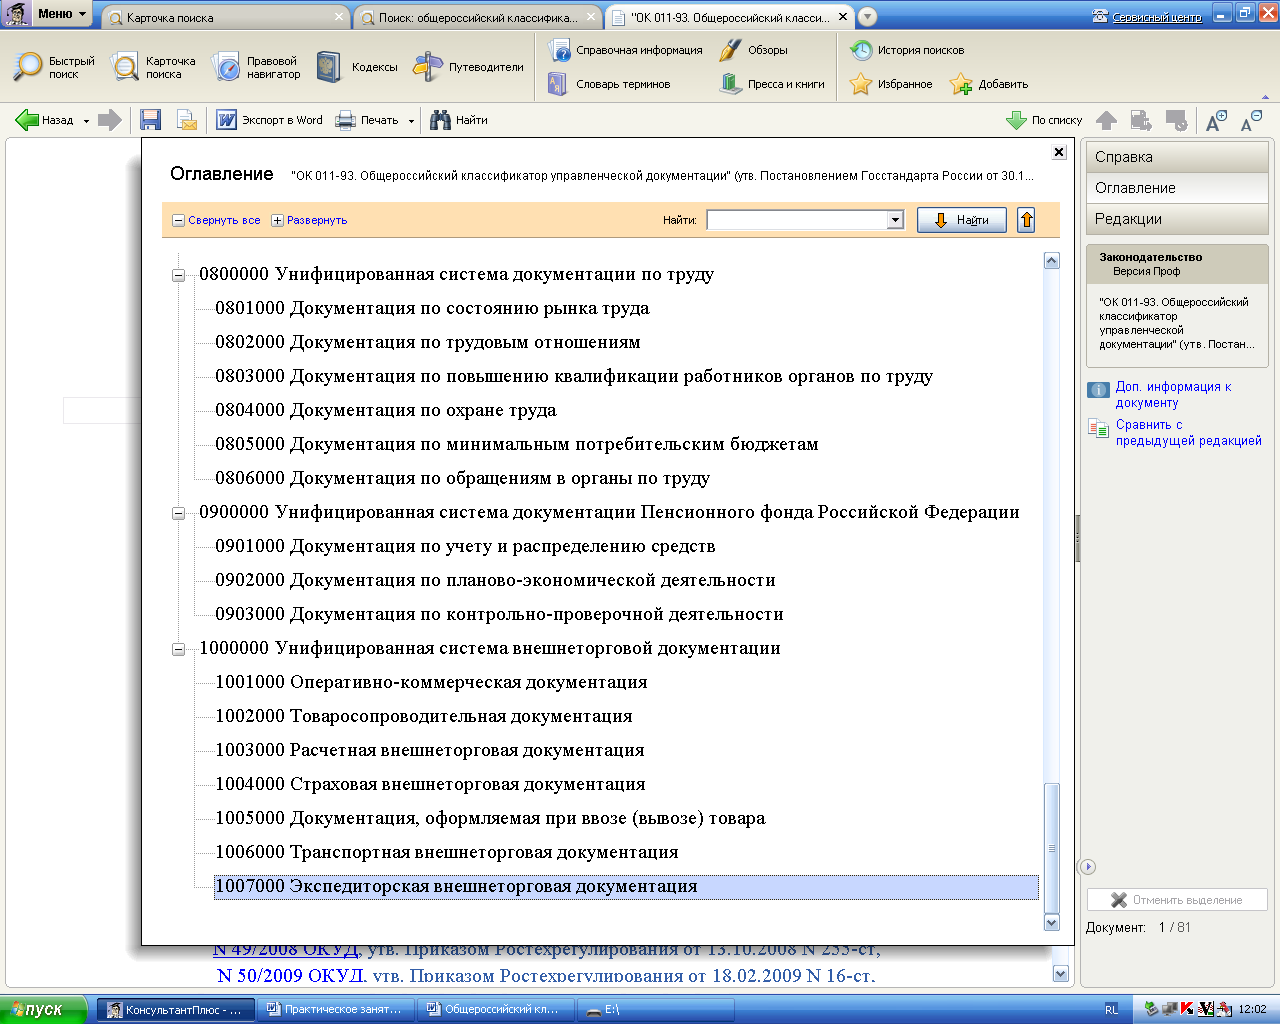Click the Найти text input field
This screenshot has height=1024, width=1280.
pyautogui.click(x=797, y=220)
